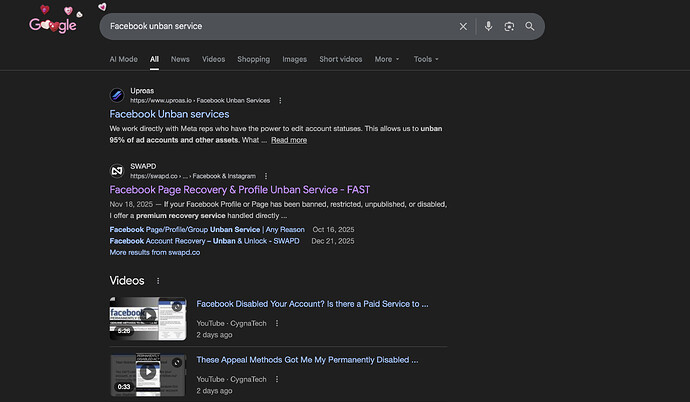Viewport: 690px width, 402px height.
Task: Play the 5:26 Facebook video thumbnail
Action: (148, 319)
